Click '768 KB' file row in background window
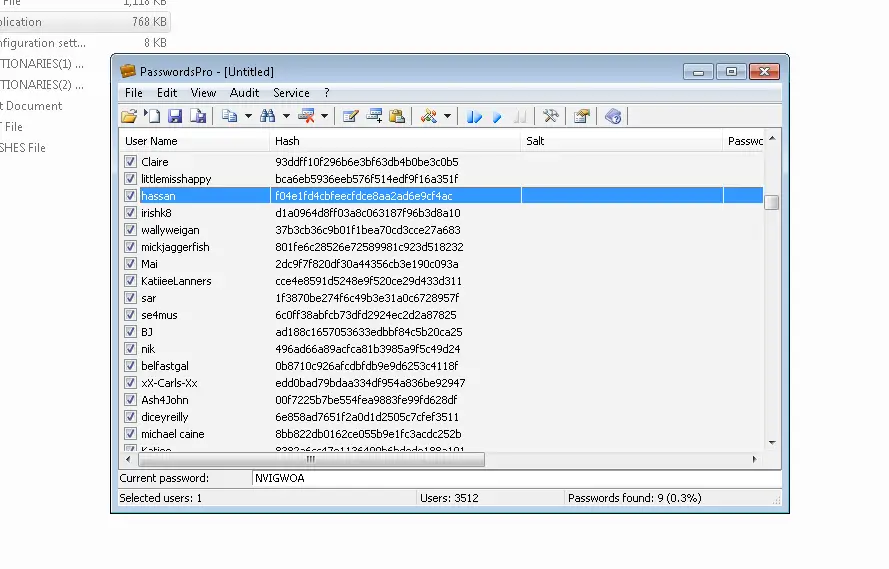The height and width of the screenshot is (569, 889). point(85,22)
